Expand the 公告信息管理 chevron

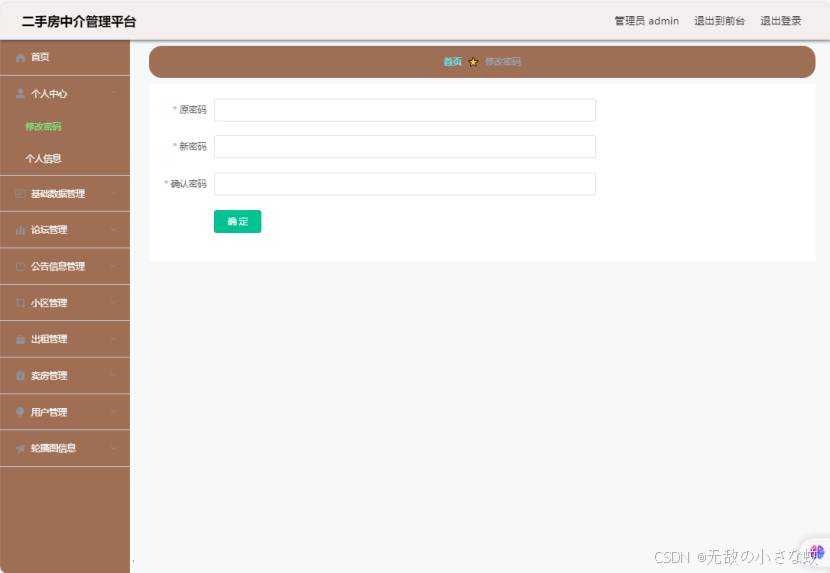[114, 266]
